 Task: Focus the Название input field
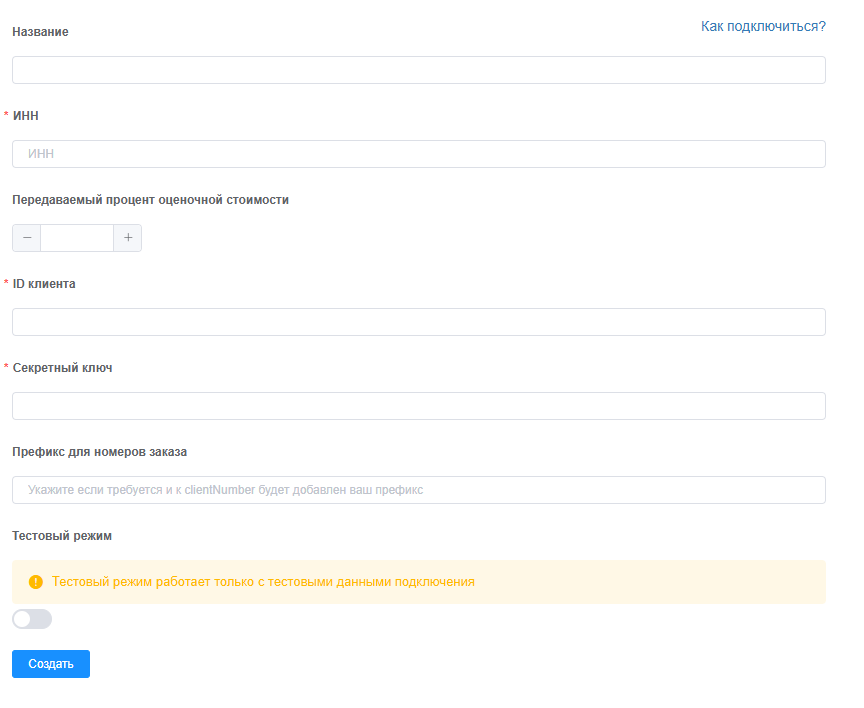pyautogui.click(x=418, y=70)
